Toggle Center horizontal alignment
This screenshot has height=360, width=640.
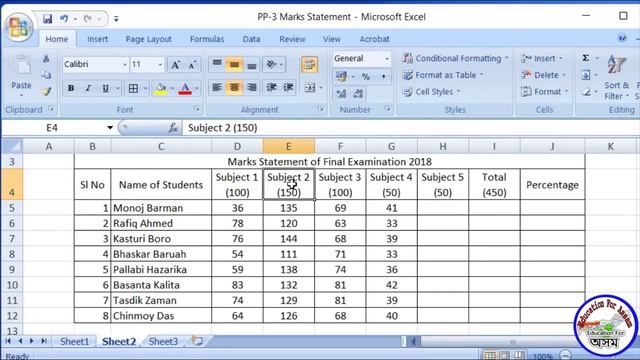point(234,87)
